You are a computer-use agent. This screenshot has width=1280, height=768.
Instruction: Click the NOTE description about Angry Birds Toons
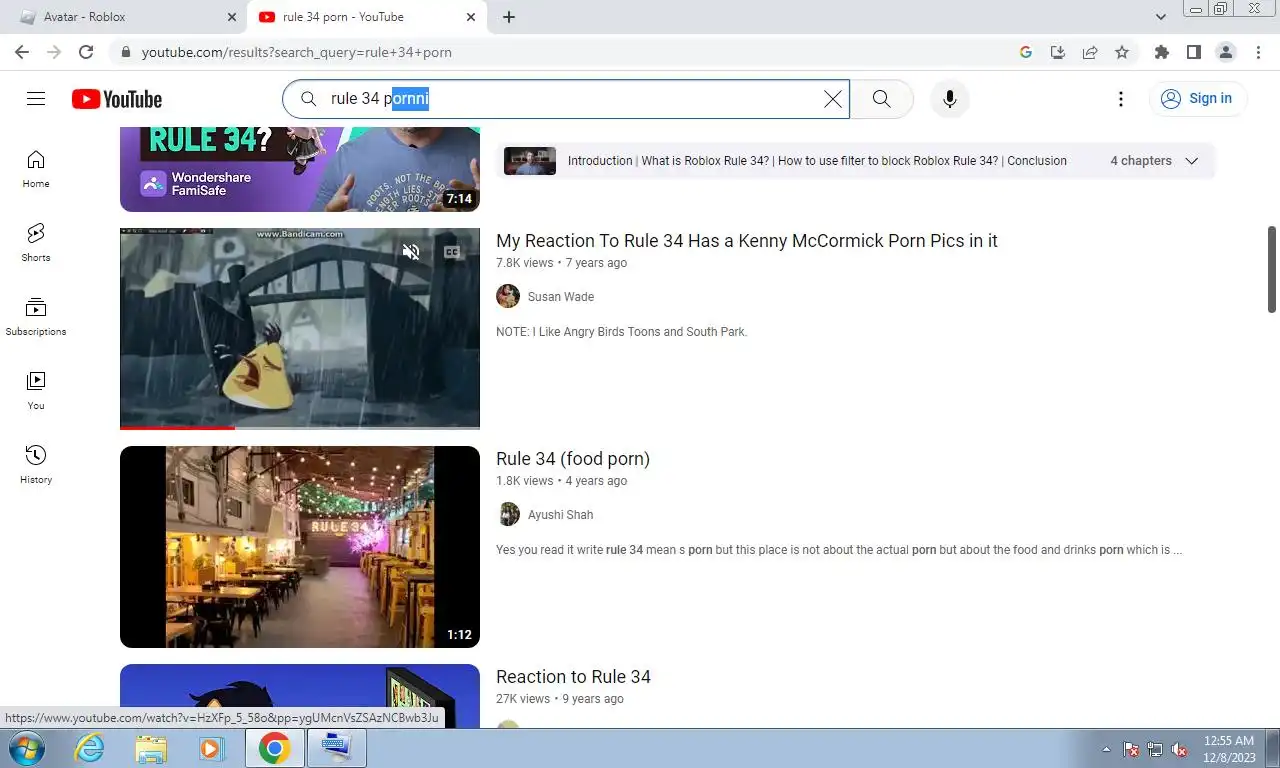click(x=621, y=332)
